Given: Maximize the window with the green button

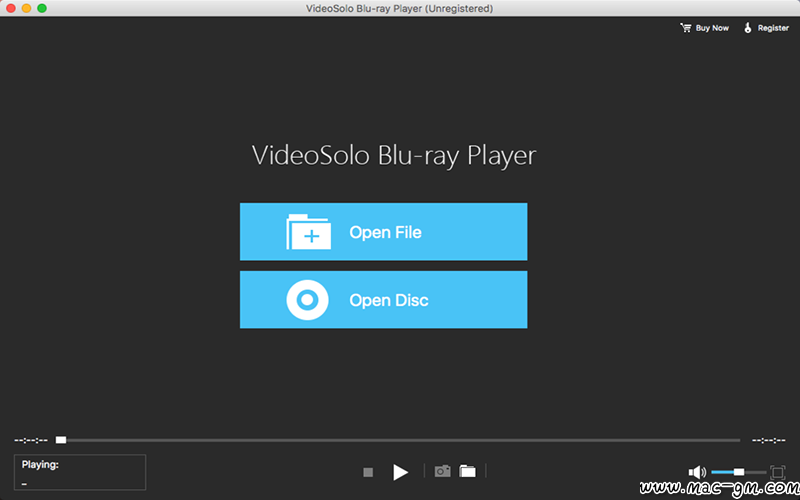Looking at the screenshot, I should coord(42,8).
